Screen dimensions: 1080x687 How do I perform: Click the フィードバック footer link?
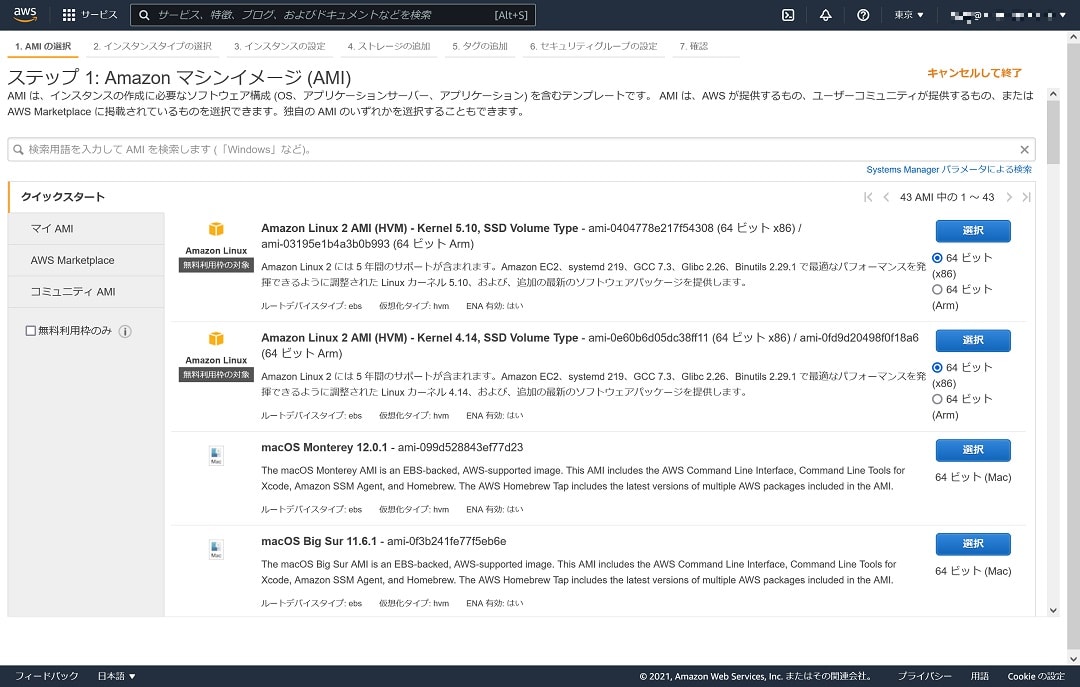[46, 676]
